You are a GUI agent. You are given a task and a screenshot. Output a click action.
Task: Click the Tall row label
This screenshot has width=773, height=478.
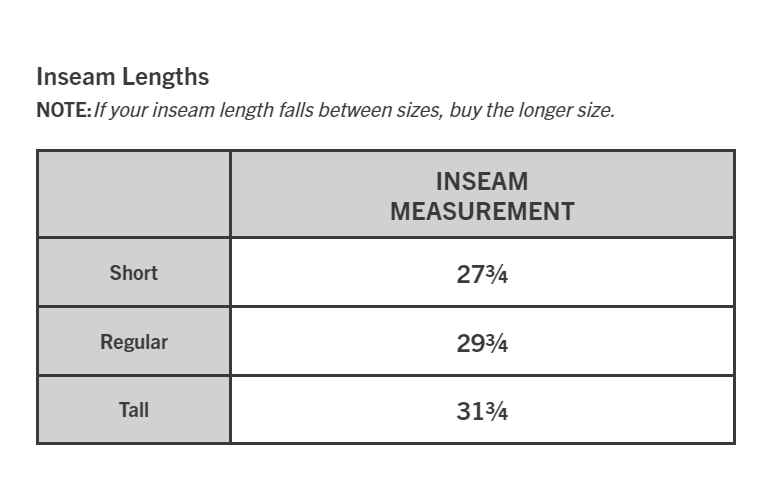134,410
